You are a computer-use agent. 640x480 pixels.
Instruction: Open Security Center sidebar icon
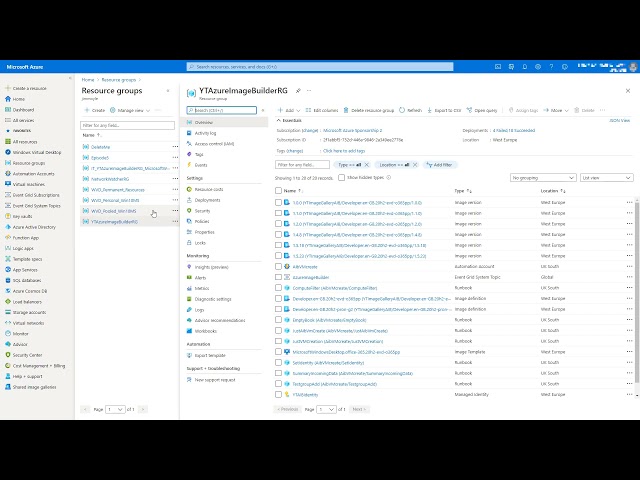(8, 355)
